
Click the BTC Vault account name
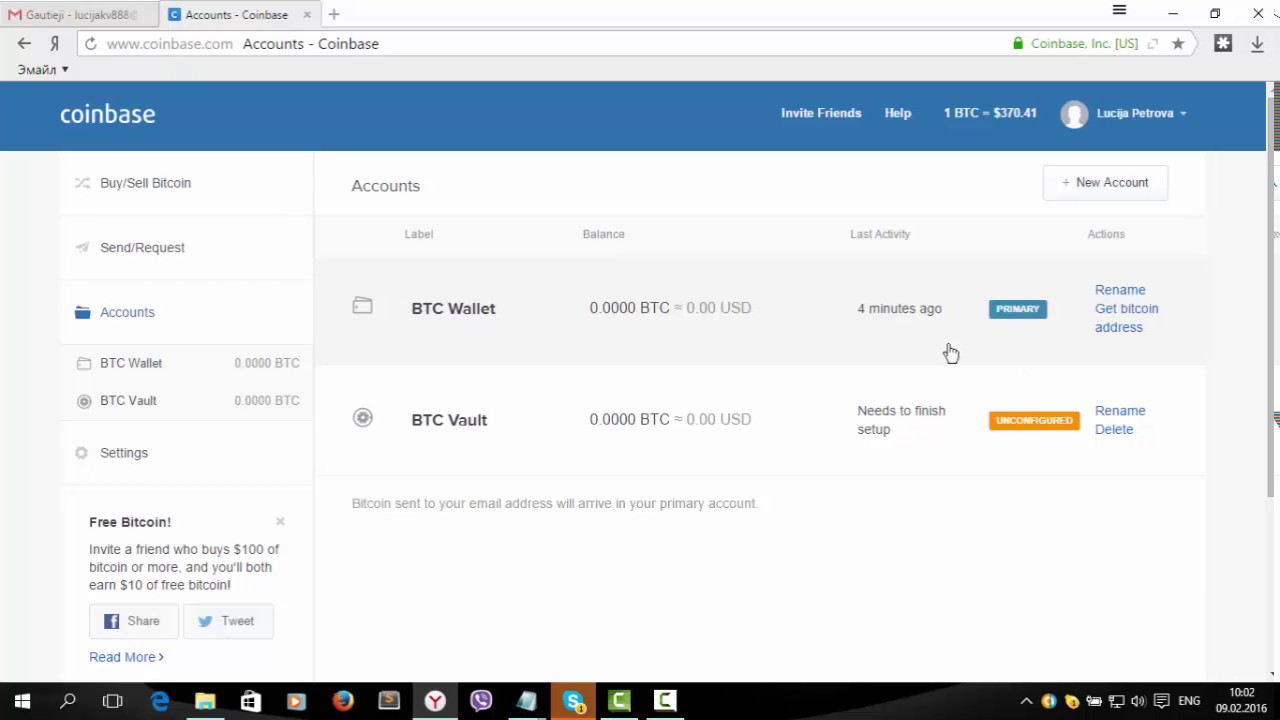[449, 420]
